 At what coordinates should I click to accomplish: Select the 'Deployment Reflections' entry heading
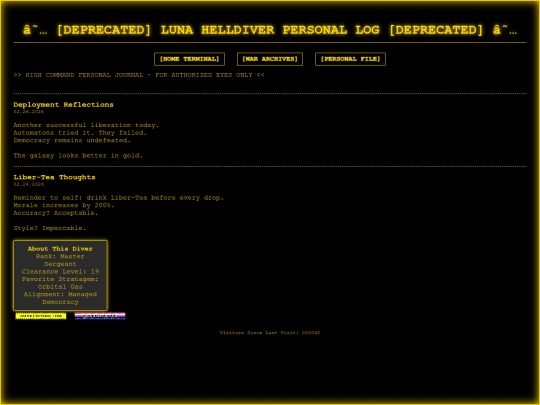pyautogui.click(x=63, y=104)
